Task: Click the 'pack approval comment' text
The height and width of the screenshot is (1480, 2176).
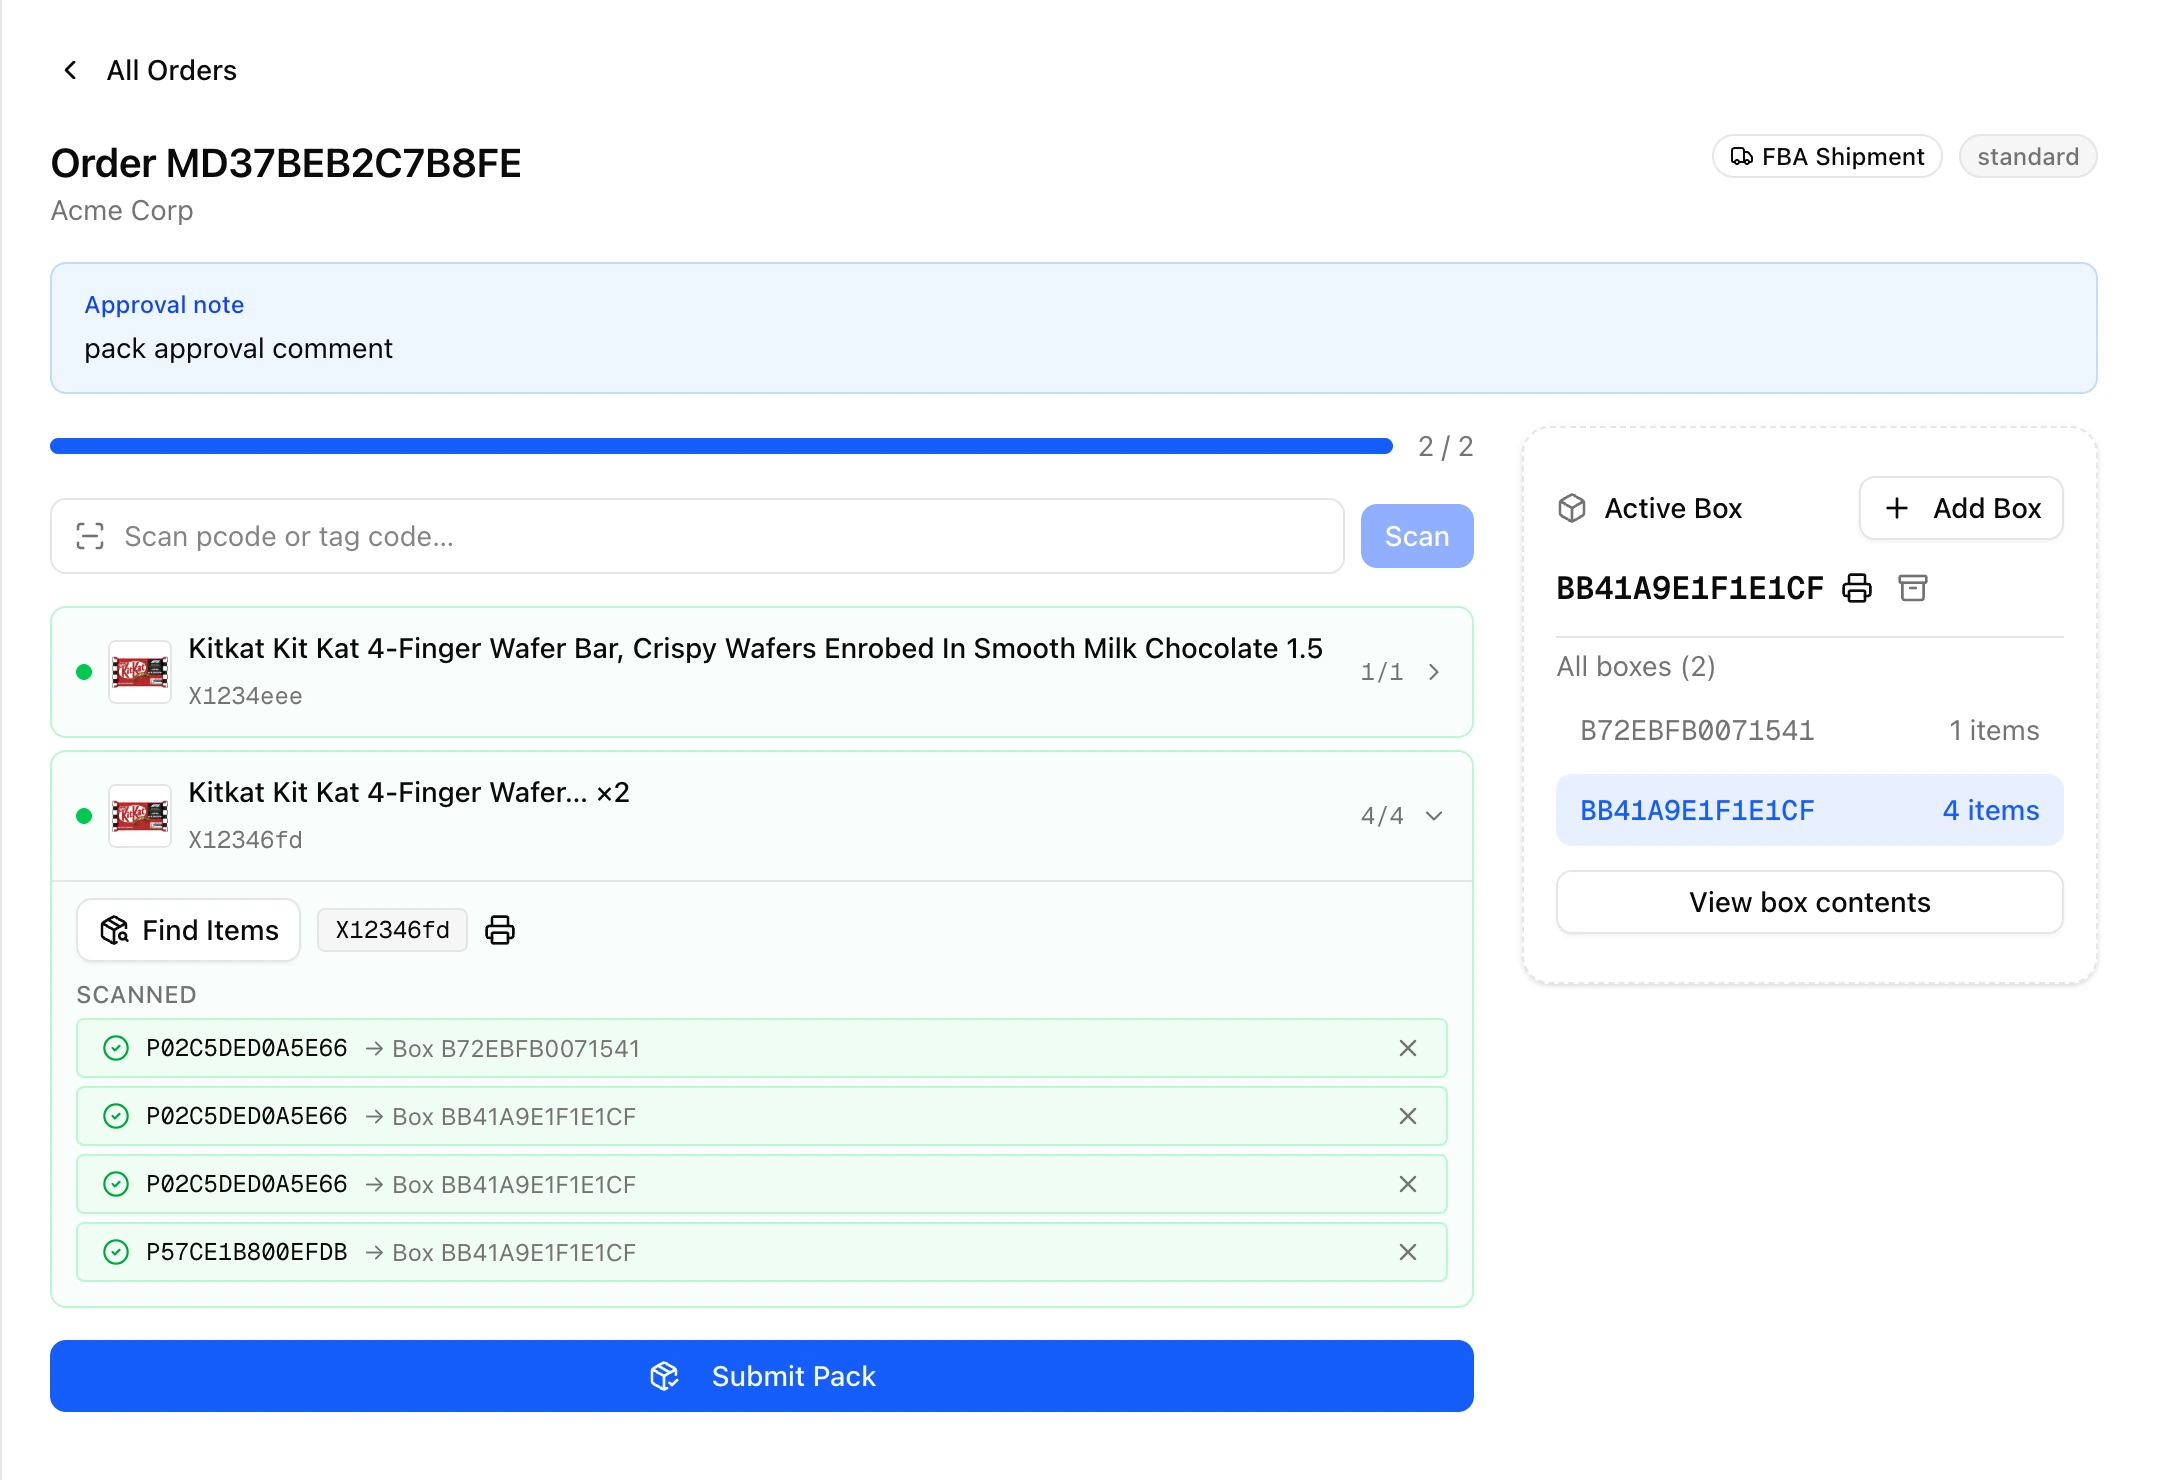Action: tap(238, 349)
